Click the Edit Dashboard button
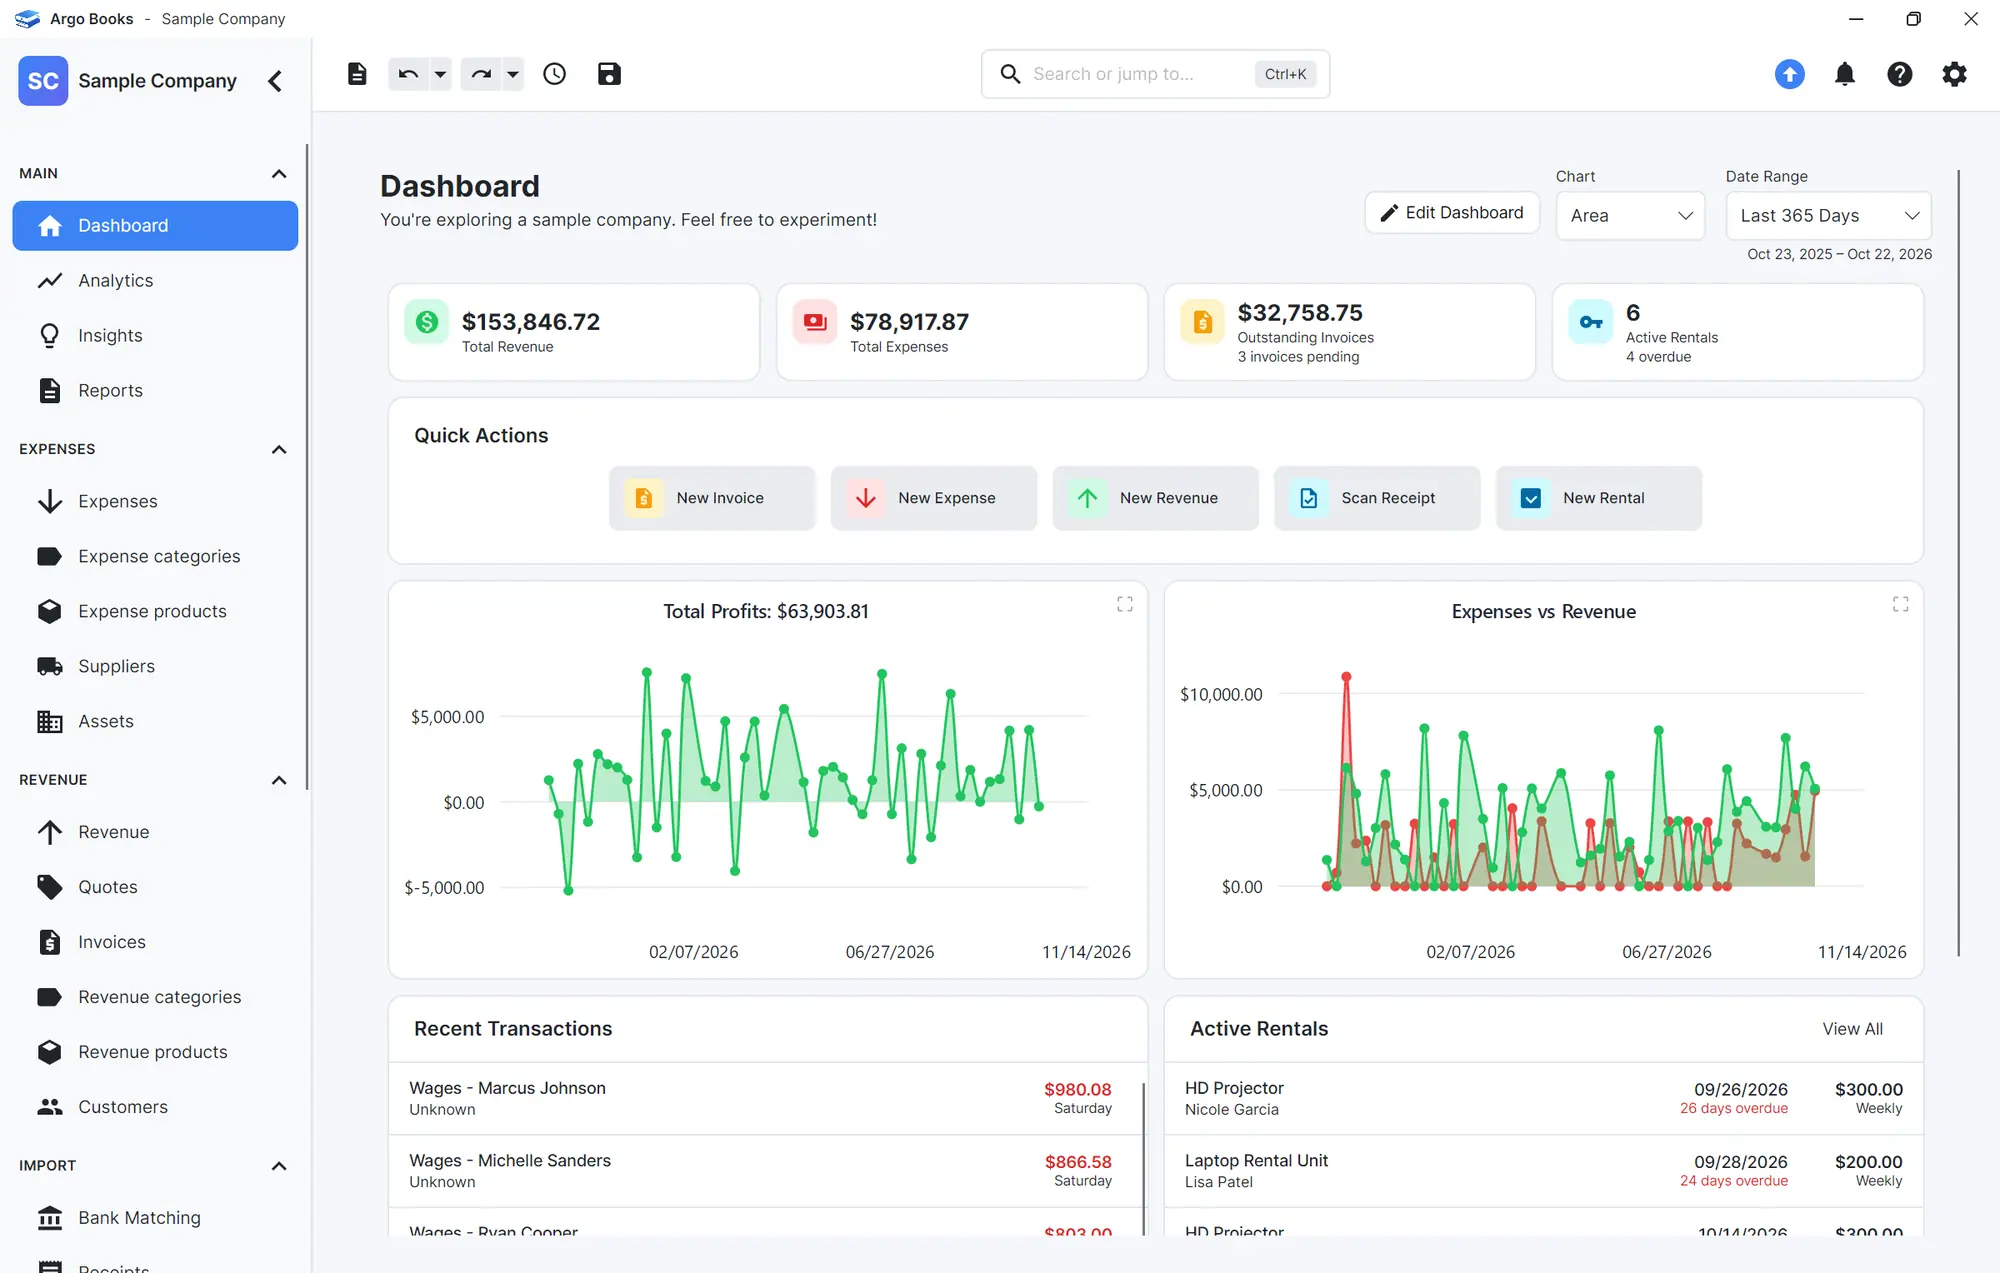Screen dimensions: 2000x1273 click(x=1452, y=213)
